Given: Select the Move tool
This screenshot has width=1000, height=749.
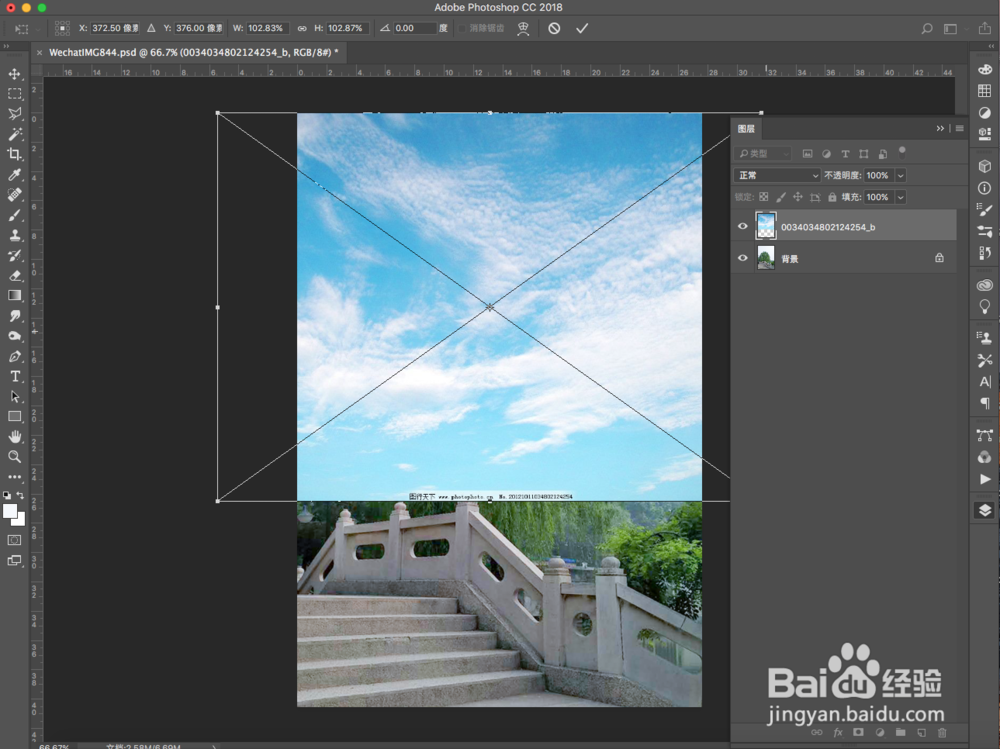Looking at the screenshot, I should coord(14,73).
